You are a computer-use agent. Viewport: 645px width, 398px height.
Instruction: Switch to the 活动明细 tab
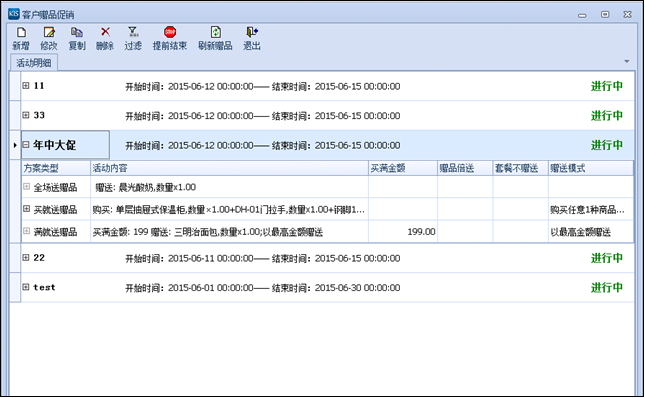[x=34, y=63]
